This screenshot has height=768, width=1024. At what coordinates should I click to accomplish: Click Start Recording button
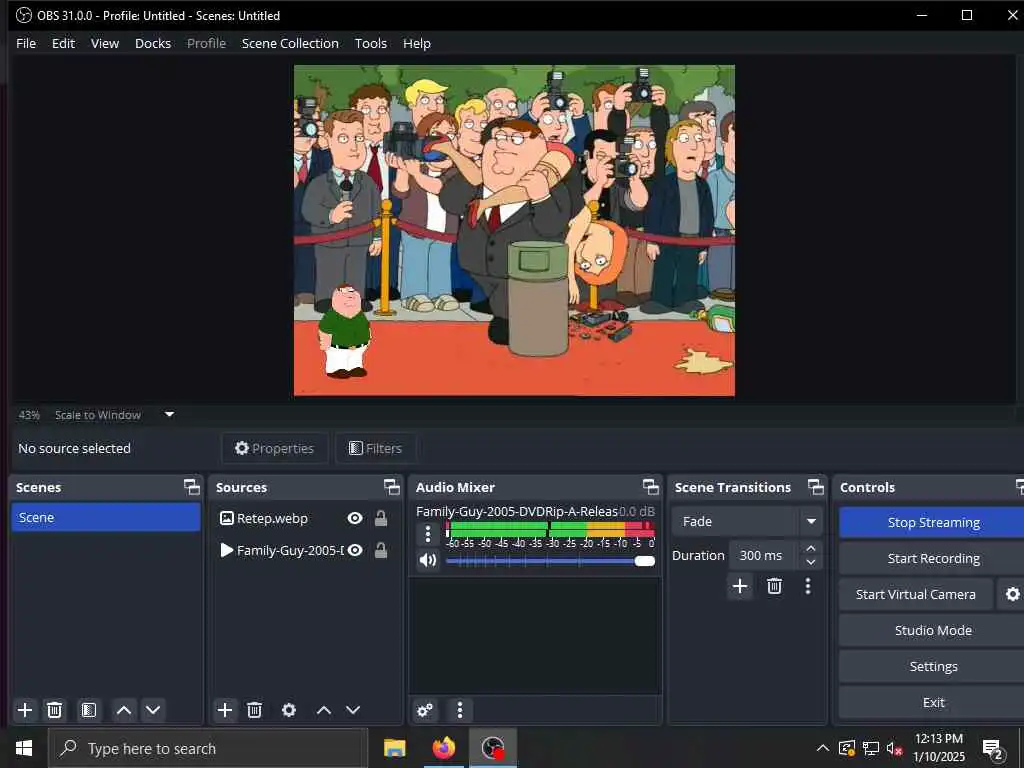tap(933, 558)
